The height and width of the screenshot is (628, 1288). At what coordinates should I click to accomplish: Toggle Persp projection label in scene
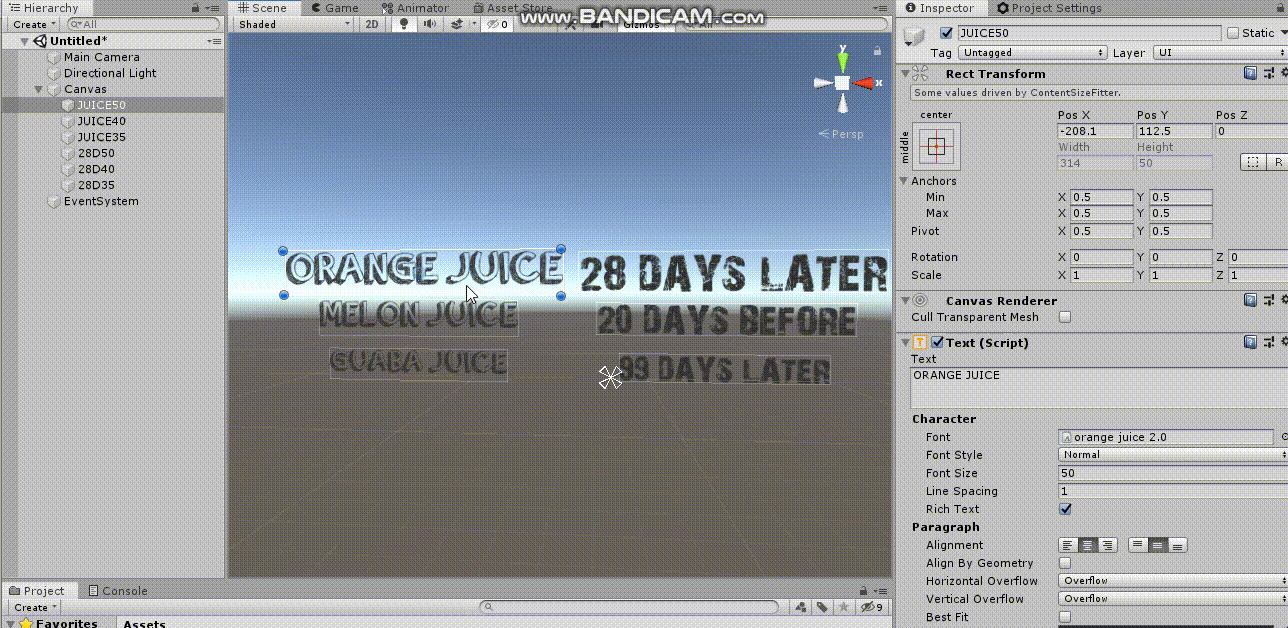point(840,134)
